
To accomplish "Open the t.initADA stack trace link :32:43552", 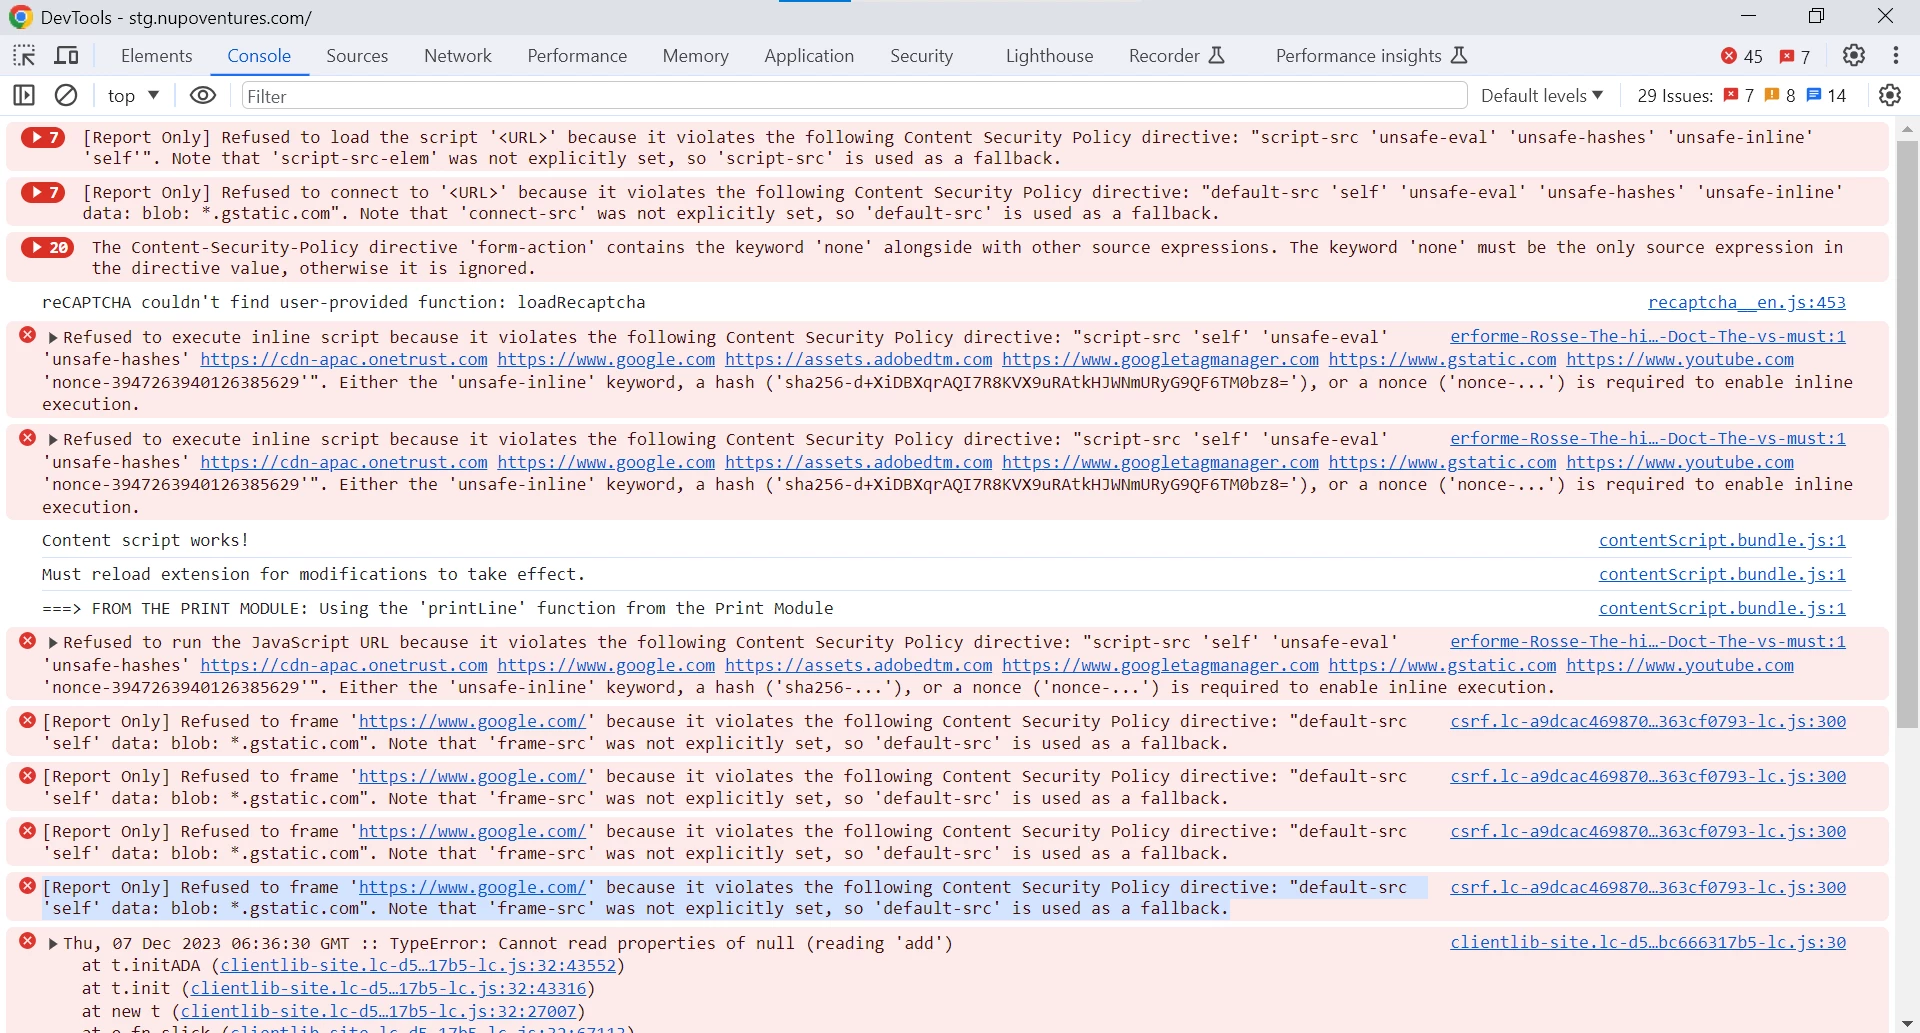I will point(418,966).
